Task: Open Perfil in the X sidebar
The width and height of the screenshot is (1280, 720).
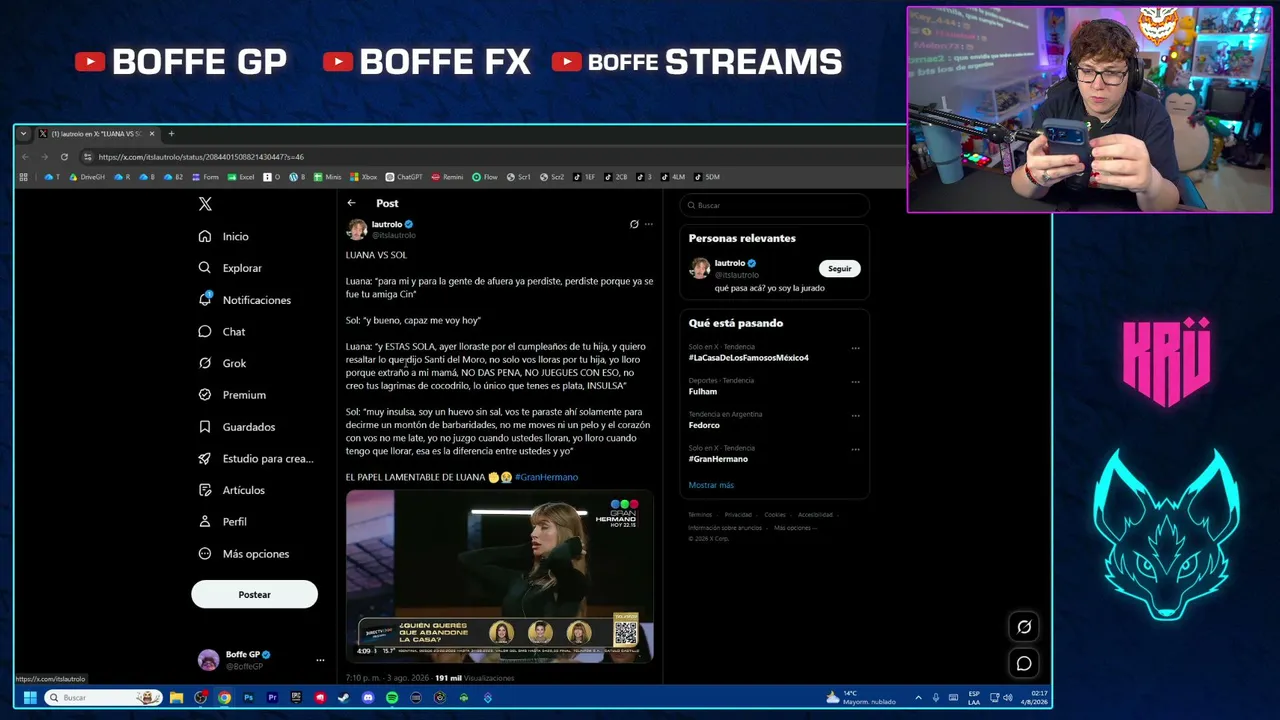Action: [223, 522]
